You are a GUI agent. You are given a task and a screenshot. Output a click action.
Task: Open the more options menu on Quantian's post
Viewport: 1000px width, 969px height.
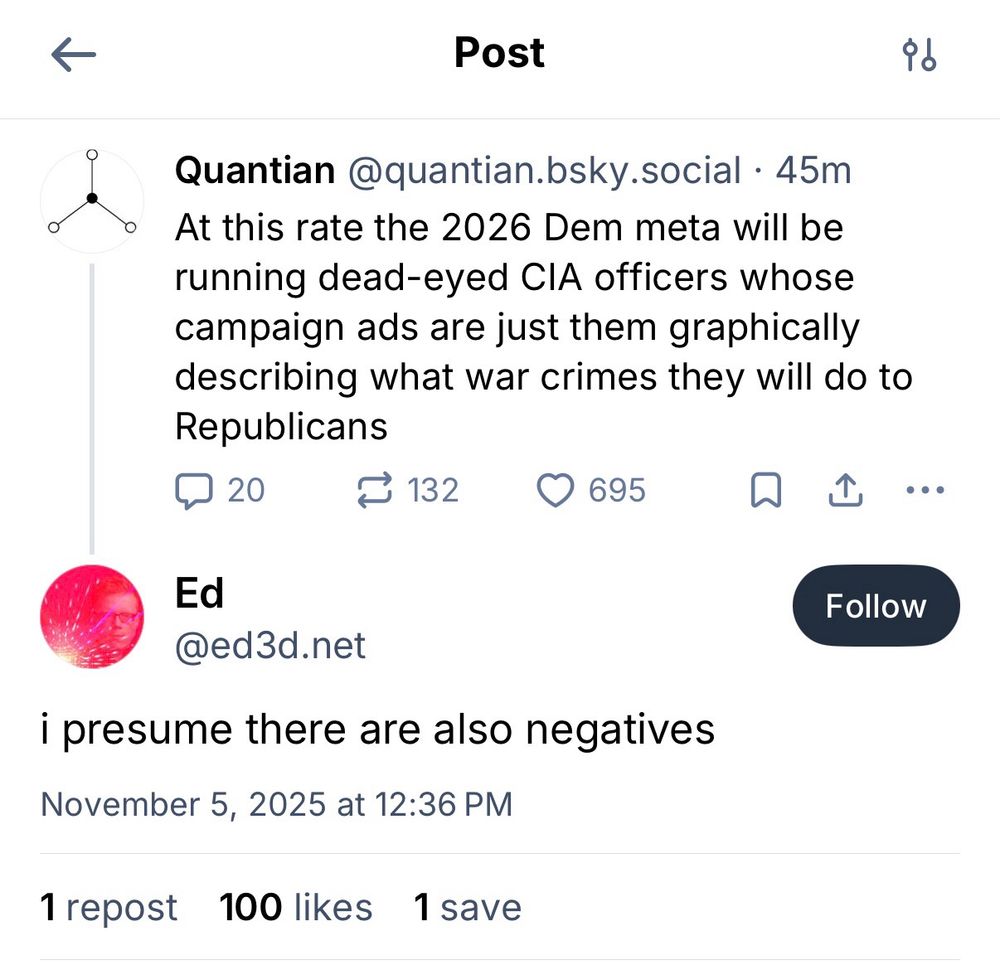pyautogui.click(x=924, y=489)
